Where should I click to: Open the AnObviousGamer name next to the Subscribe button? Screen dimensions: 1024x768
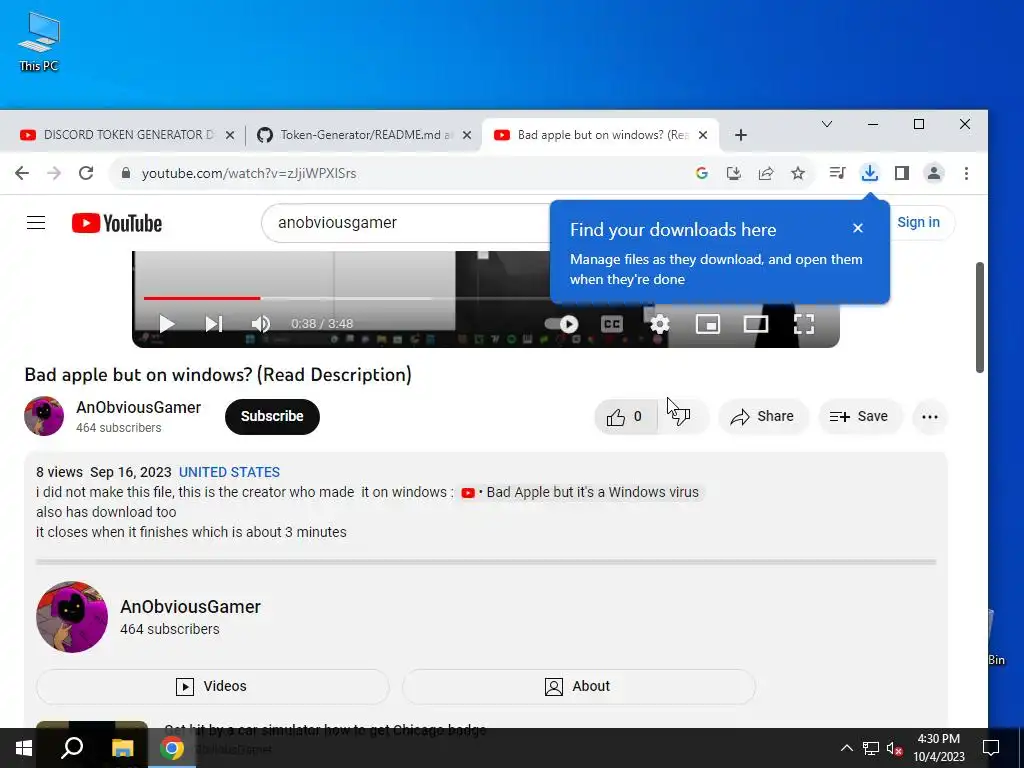[138, 408]
